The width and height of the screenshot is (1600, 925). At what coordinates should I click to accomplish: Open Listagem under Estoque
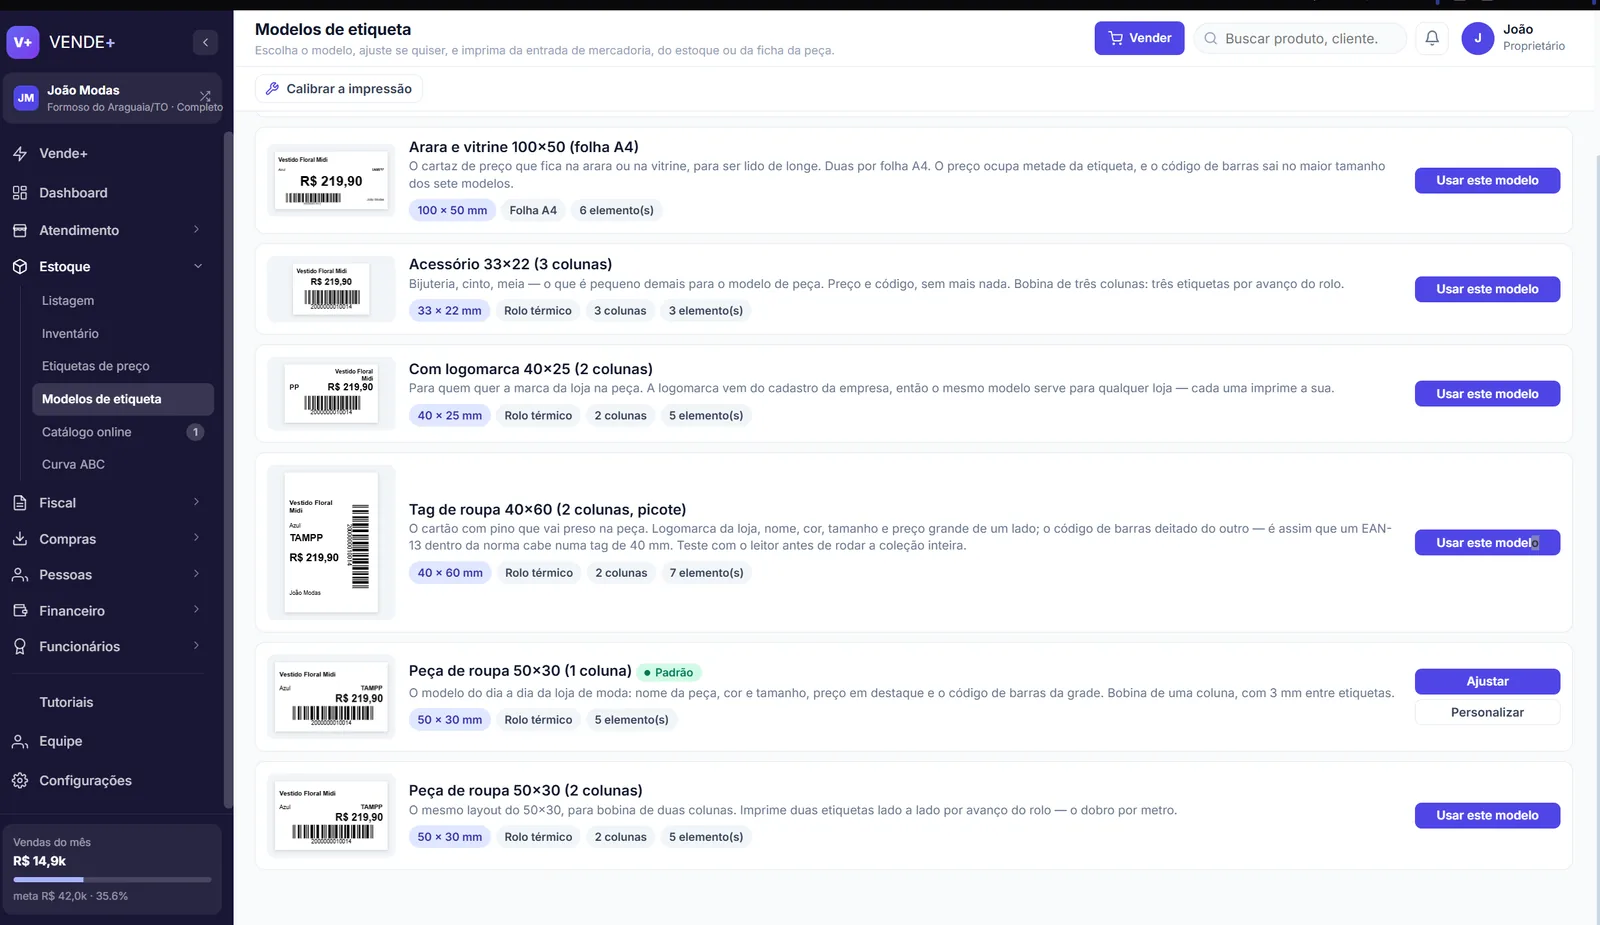point(68,301)
